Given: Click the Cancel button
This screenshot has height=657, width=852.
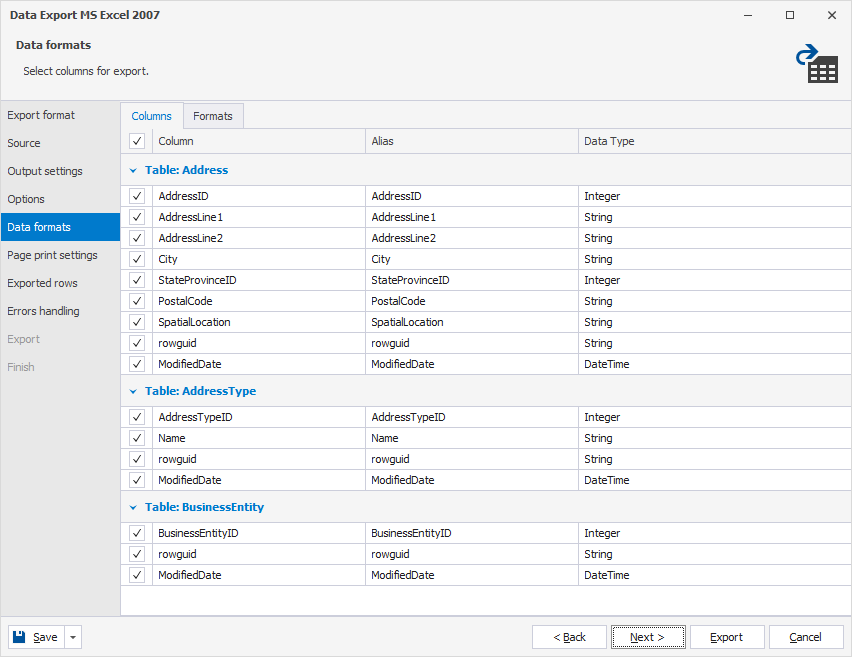Looking at the screenshot, I should click(805, 637).
